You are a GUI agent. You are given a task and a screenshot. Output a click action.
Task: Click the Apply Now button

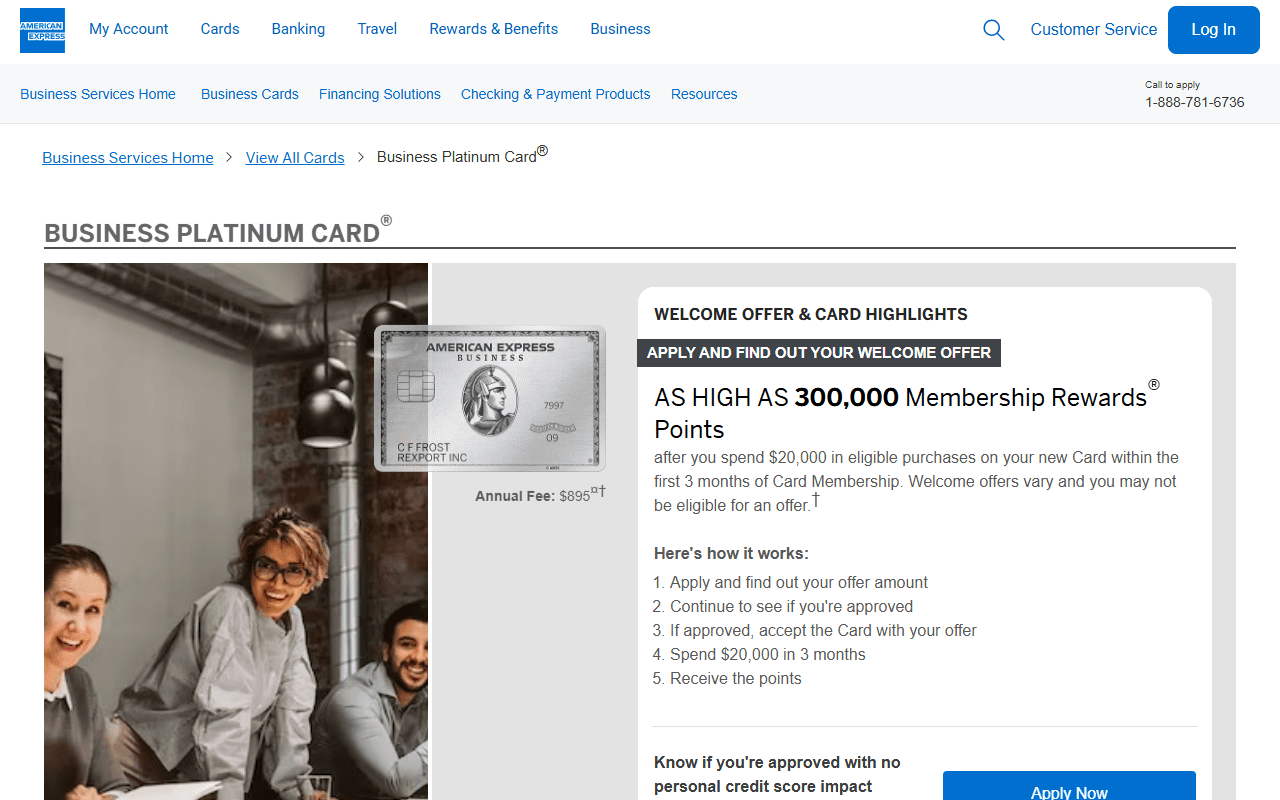point(1069,786)
